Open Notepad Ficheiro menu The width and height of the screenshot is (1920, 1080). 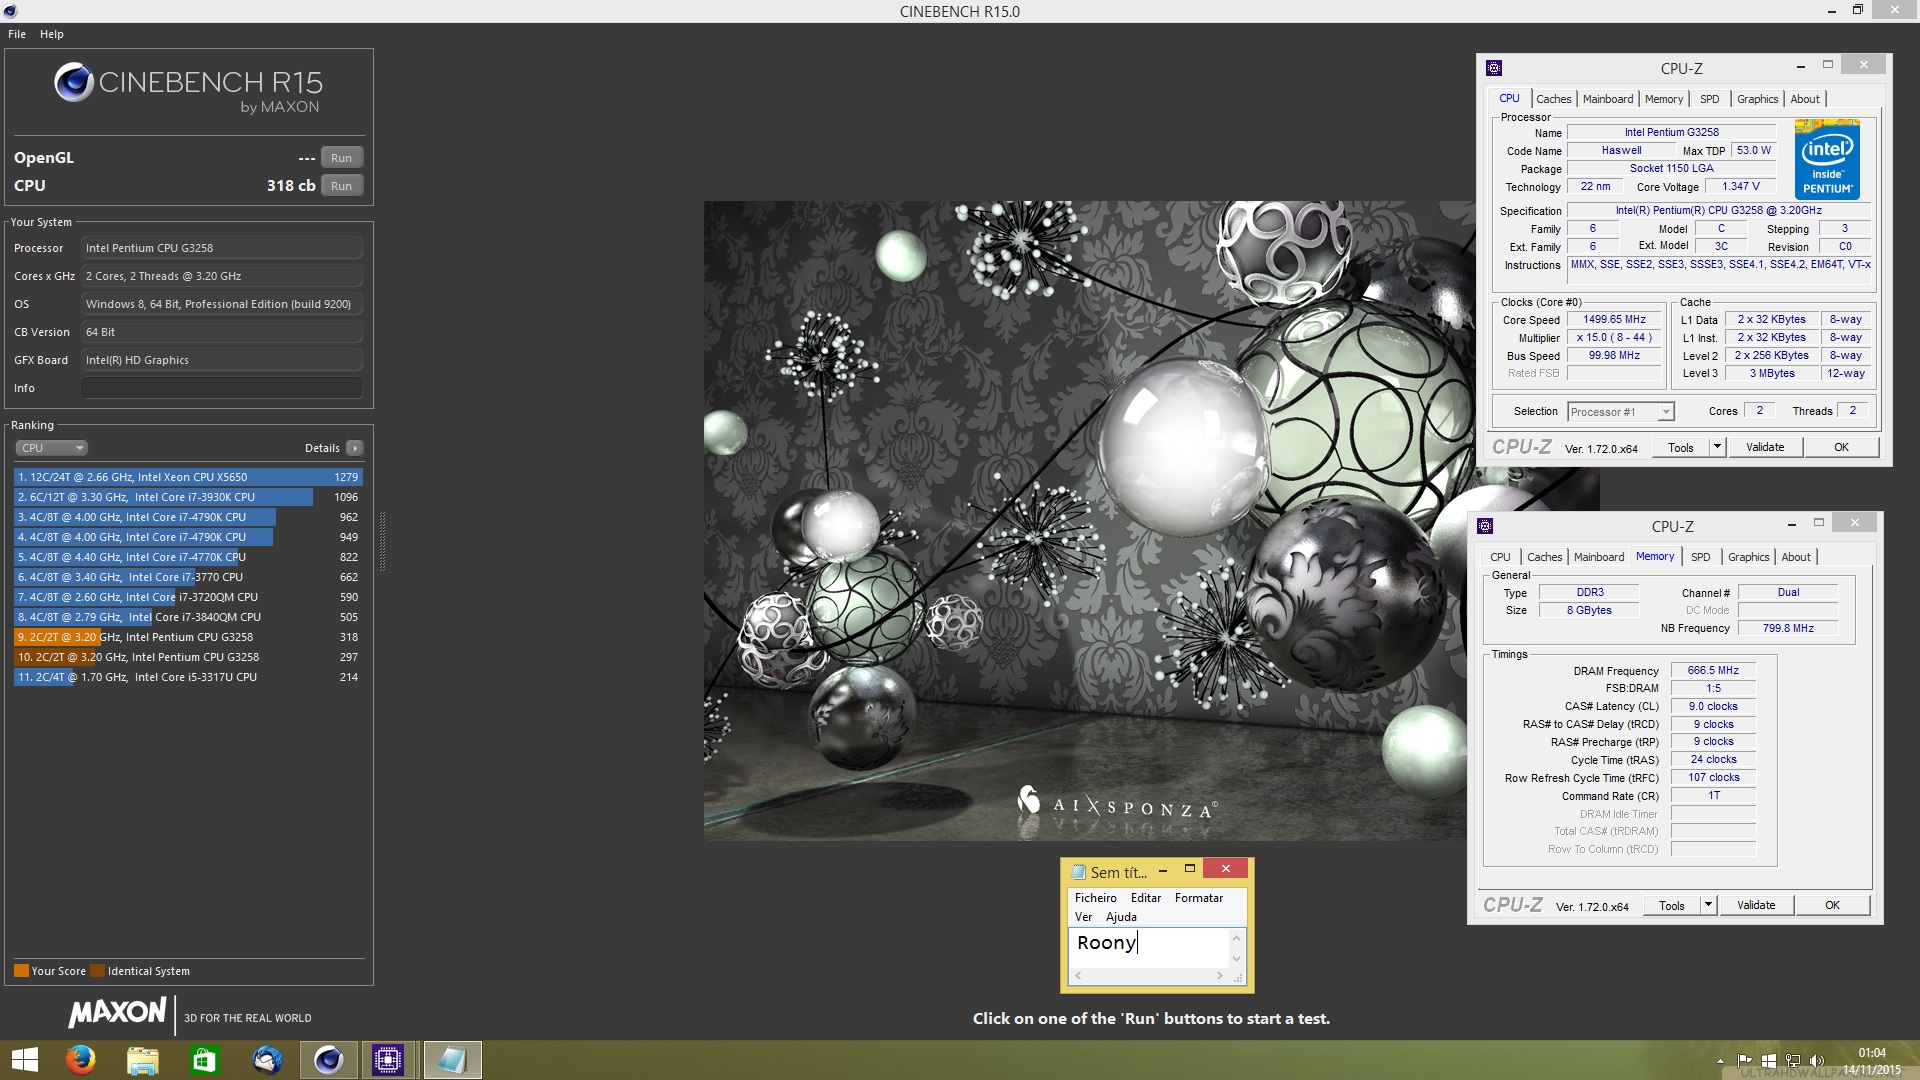(1095, 898)
